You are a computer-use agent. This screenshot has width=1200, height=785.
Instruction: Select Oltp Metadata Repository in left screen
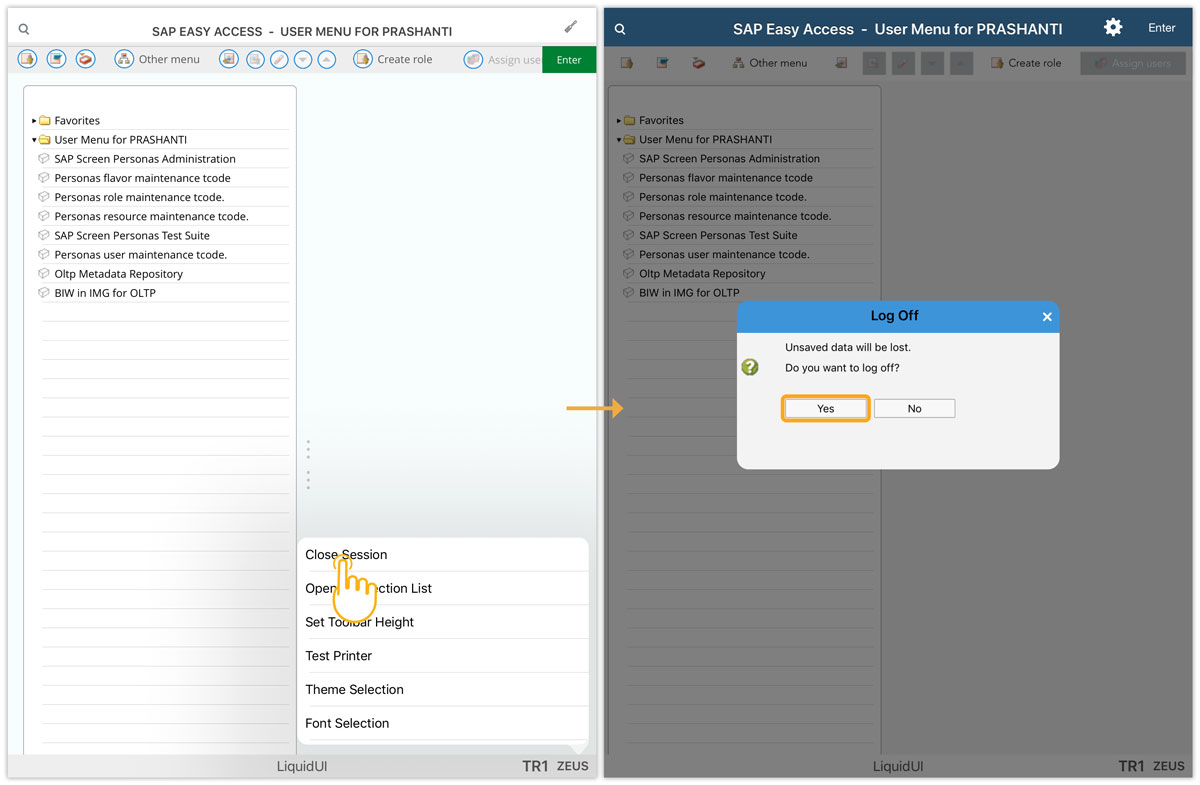click(x=119, y=274)
